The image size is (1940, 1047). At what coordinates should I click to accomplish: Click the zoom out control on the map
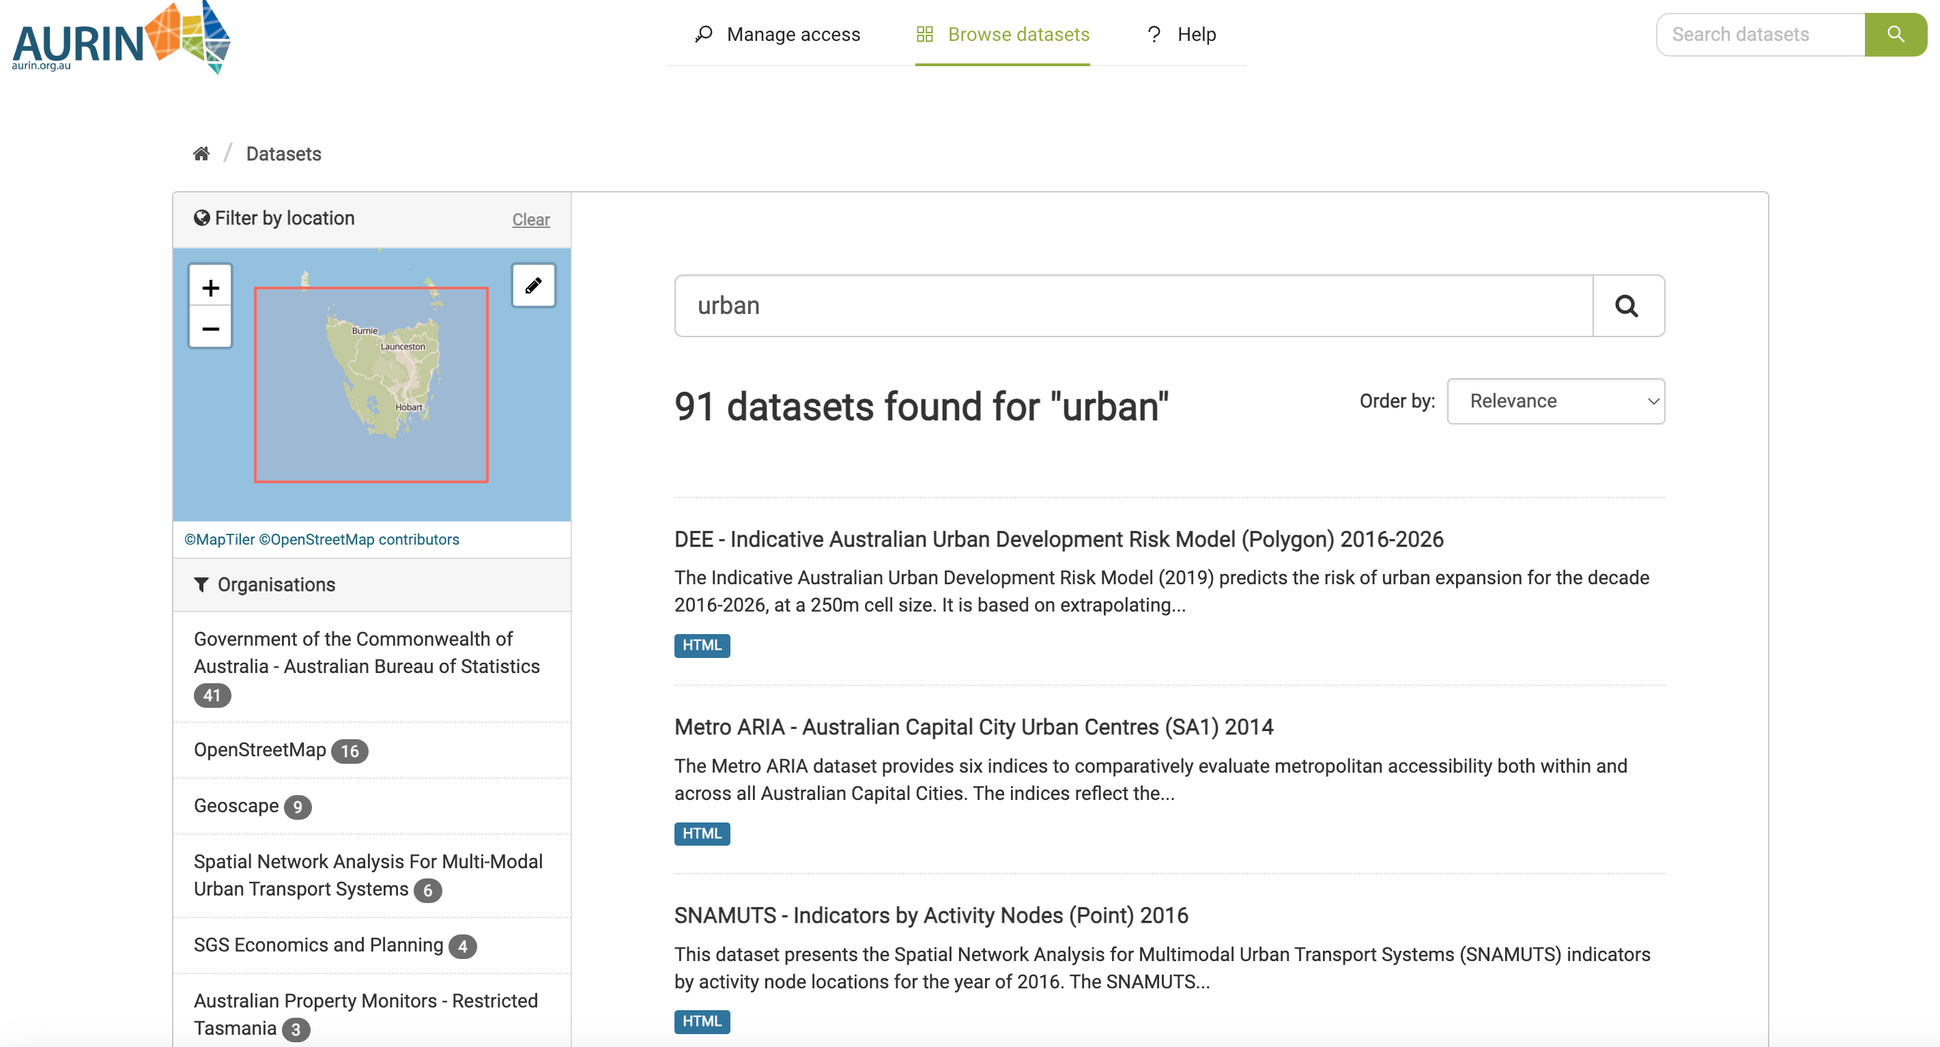pos(210,328)
